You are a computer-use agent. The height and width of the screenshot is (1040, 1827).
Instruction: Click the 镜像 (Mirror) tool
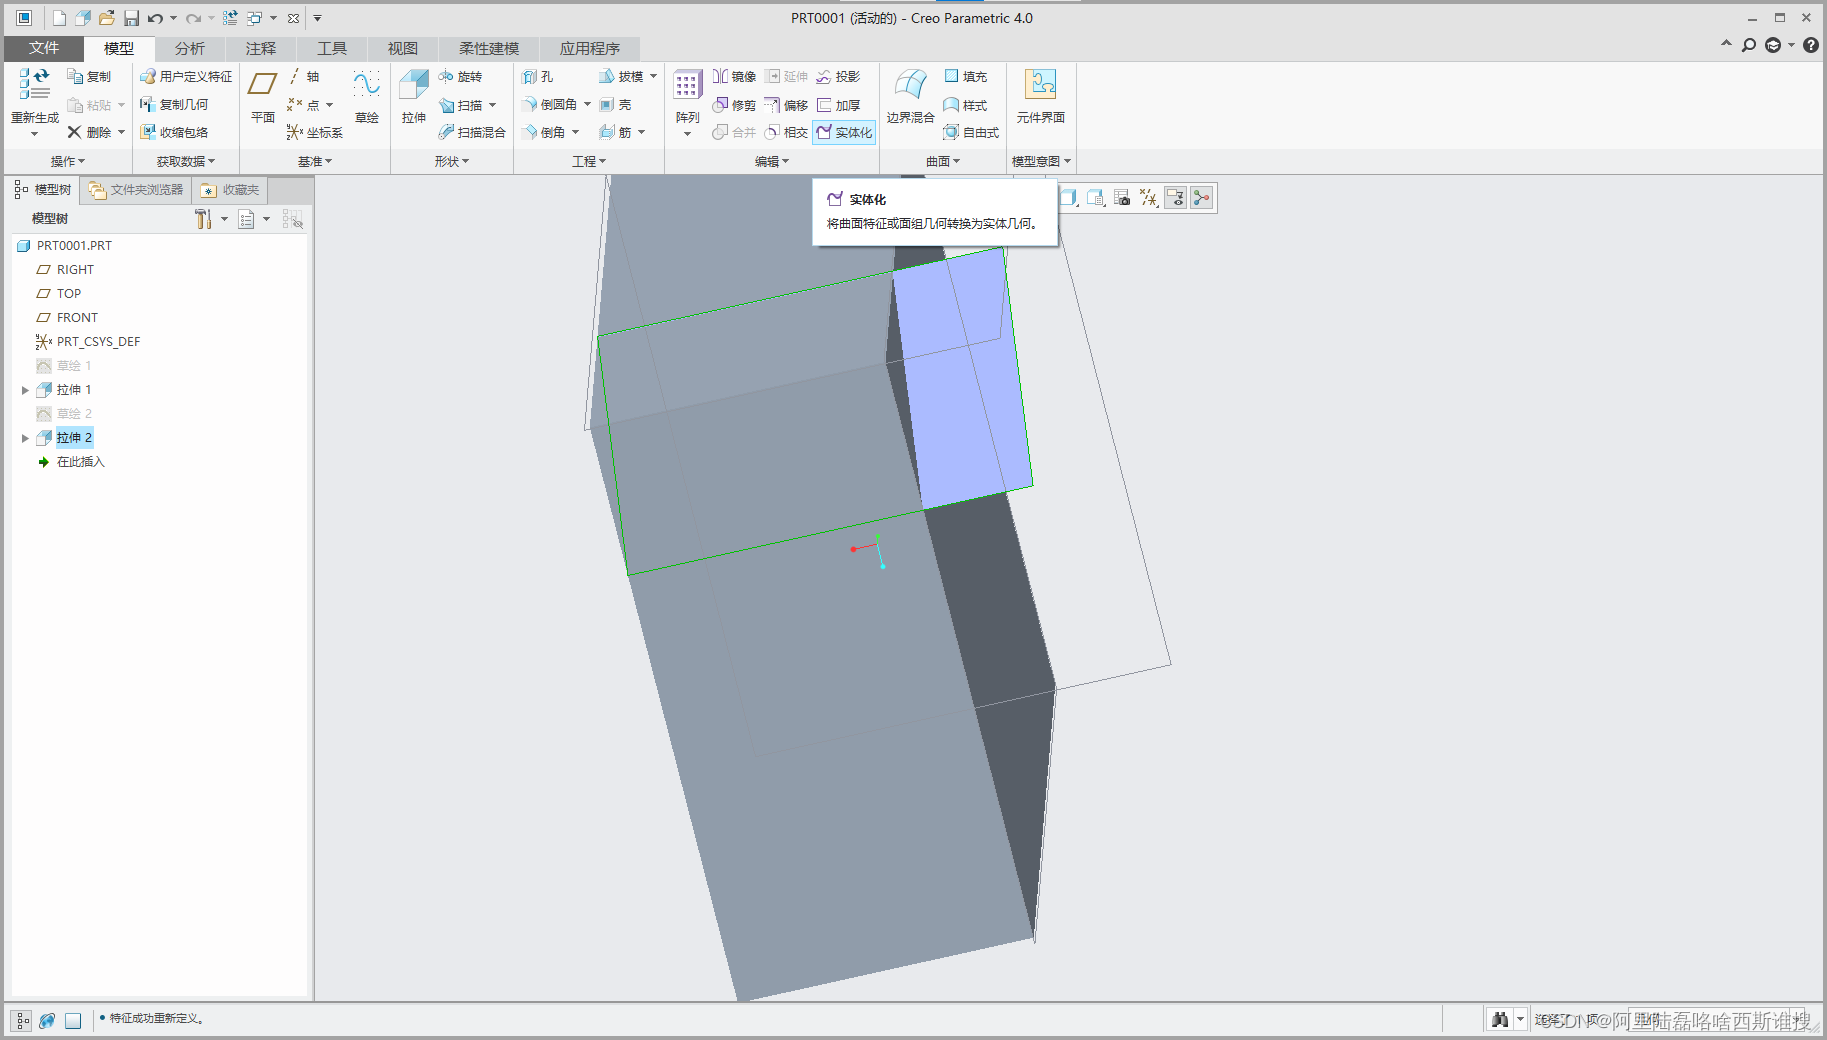coord(734,77)
